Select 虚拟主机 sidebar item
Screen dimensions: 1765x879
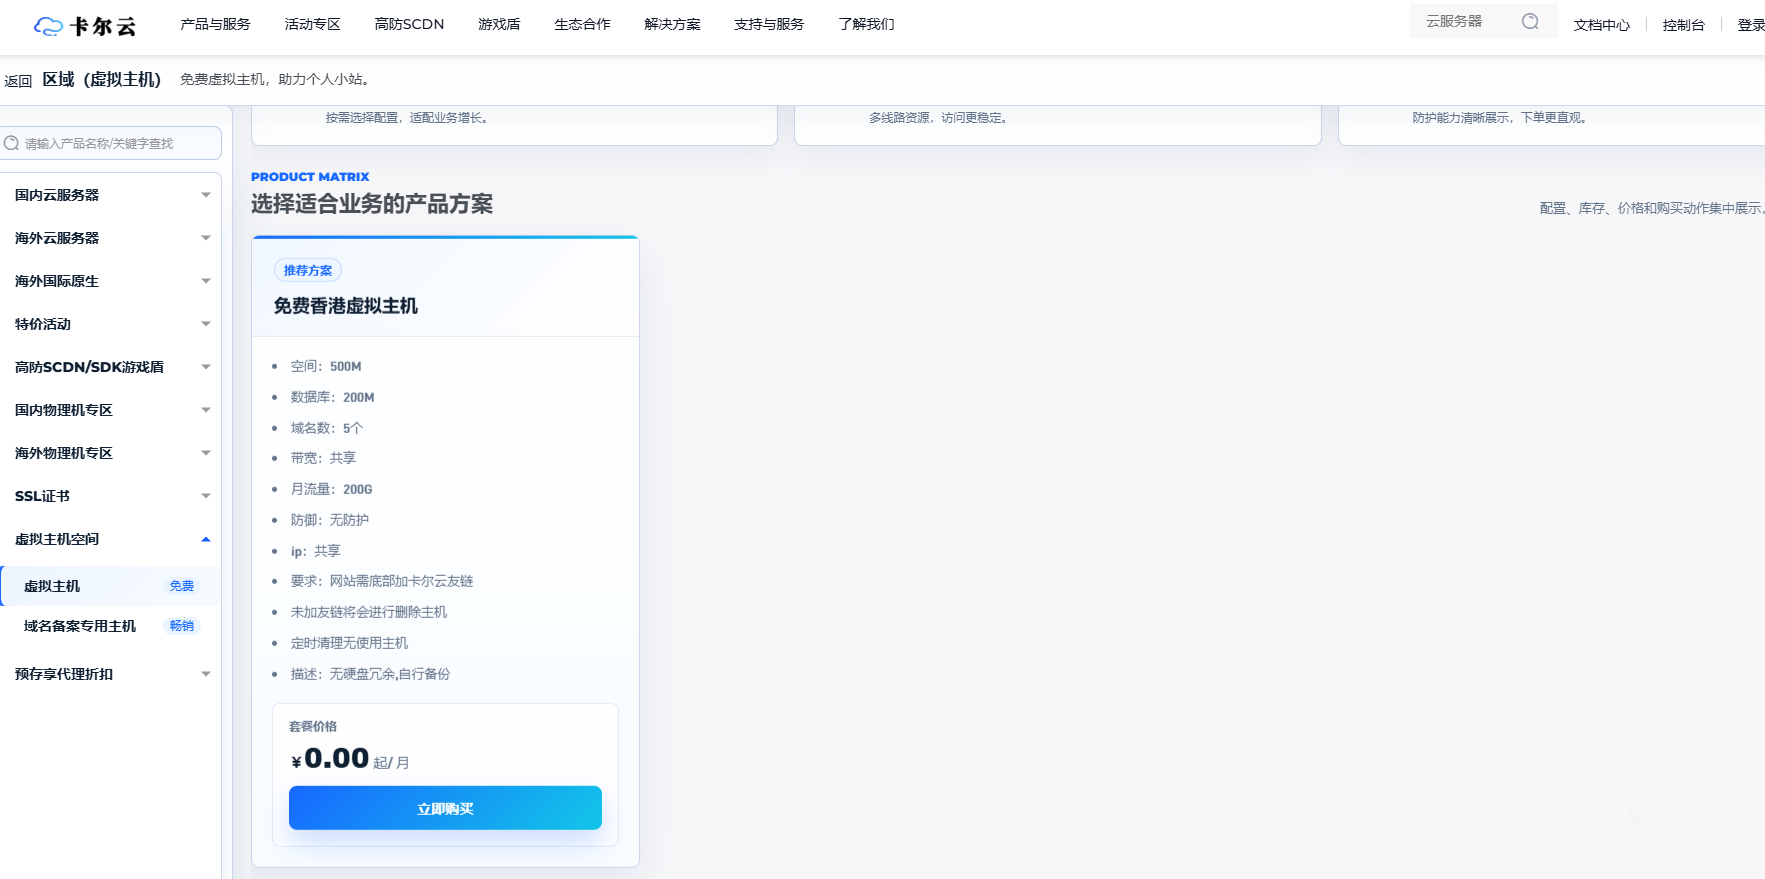110,586
